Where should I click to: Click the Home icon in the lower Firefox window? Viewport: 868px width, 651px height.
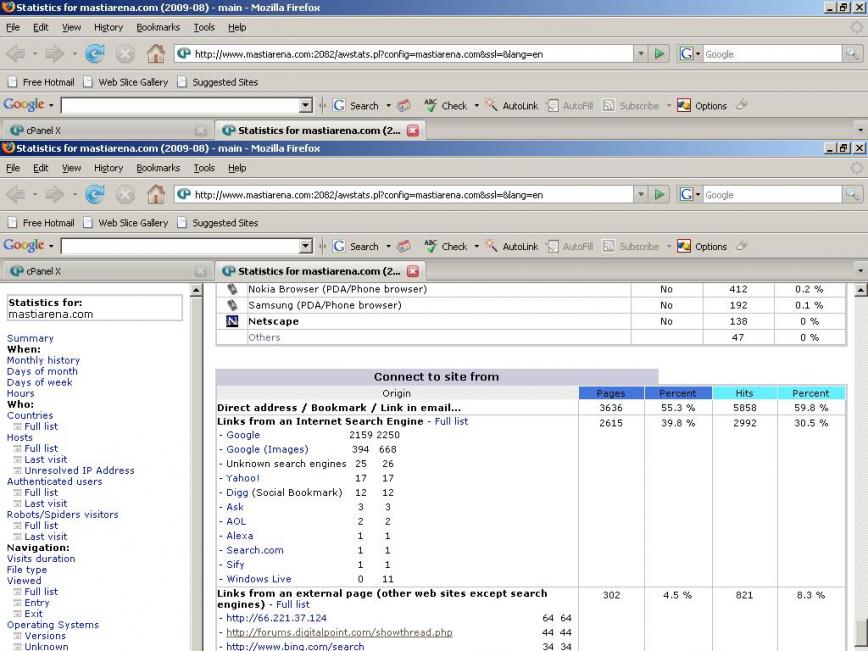156,195
